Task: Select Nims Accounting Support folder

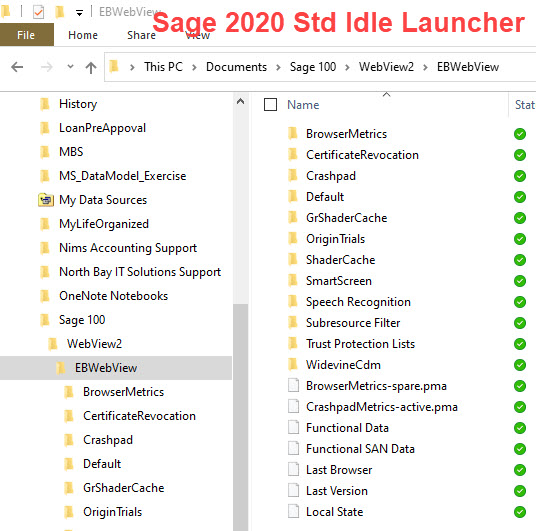Action: tap(128, 248)
